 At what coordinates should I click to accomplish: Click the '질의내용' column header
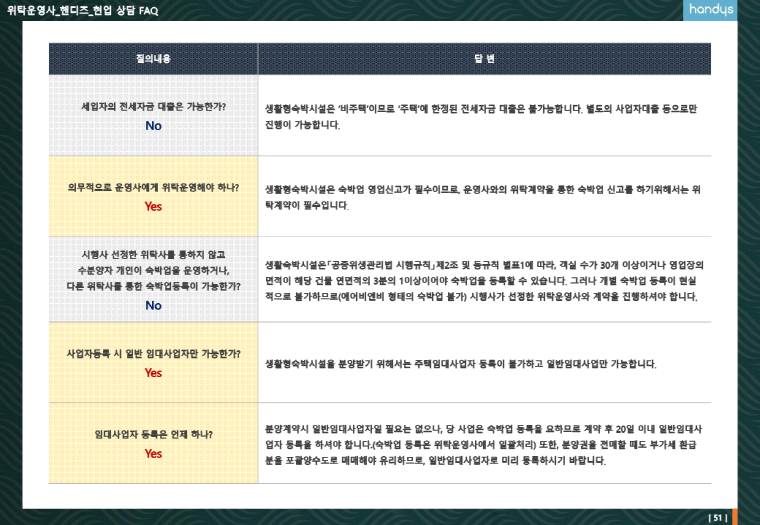[153, 59]
